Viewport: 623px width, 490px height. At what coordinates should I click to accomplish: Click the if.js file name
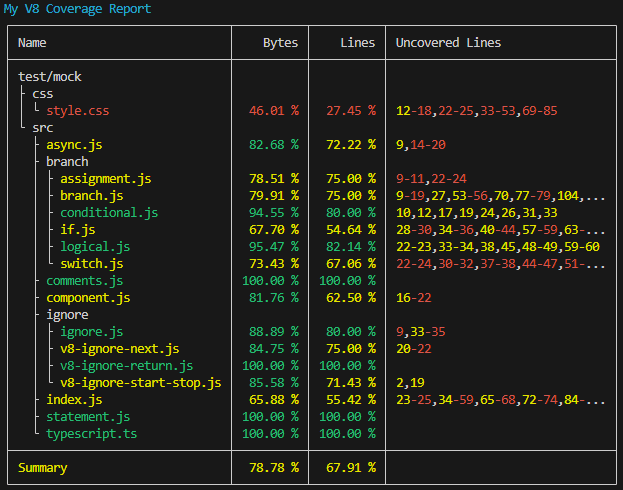[x=78, y=230]
